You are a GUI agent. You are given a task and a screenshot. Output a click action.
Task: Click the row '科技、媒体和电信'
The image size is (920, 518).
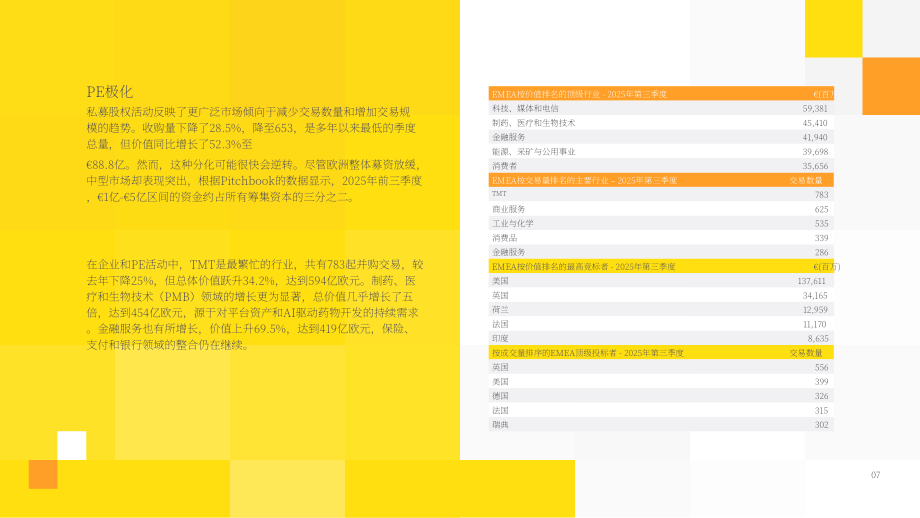point(661,108)
